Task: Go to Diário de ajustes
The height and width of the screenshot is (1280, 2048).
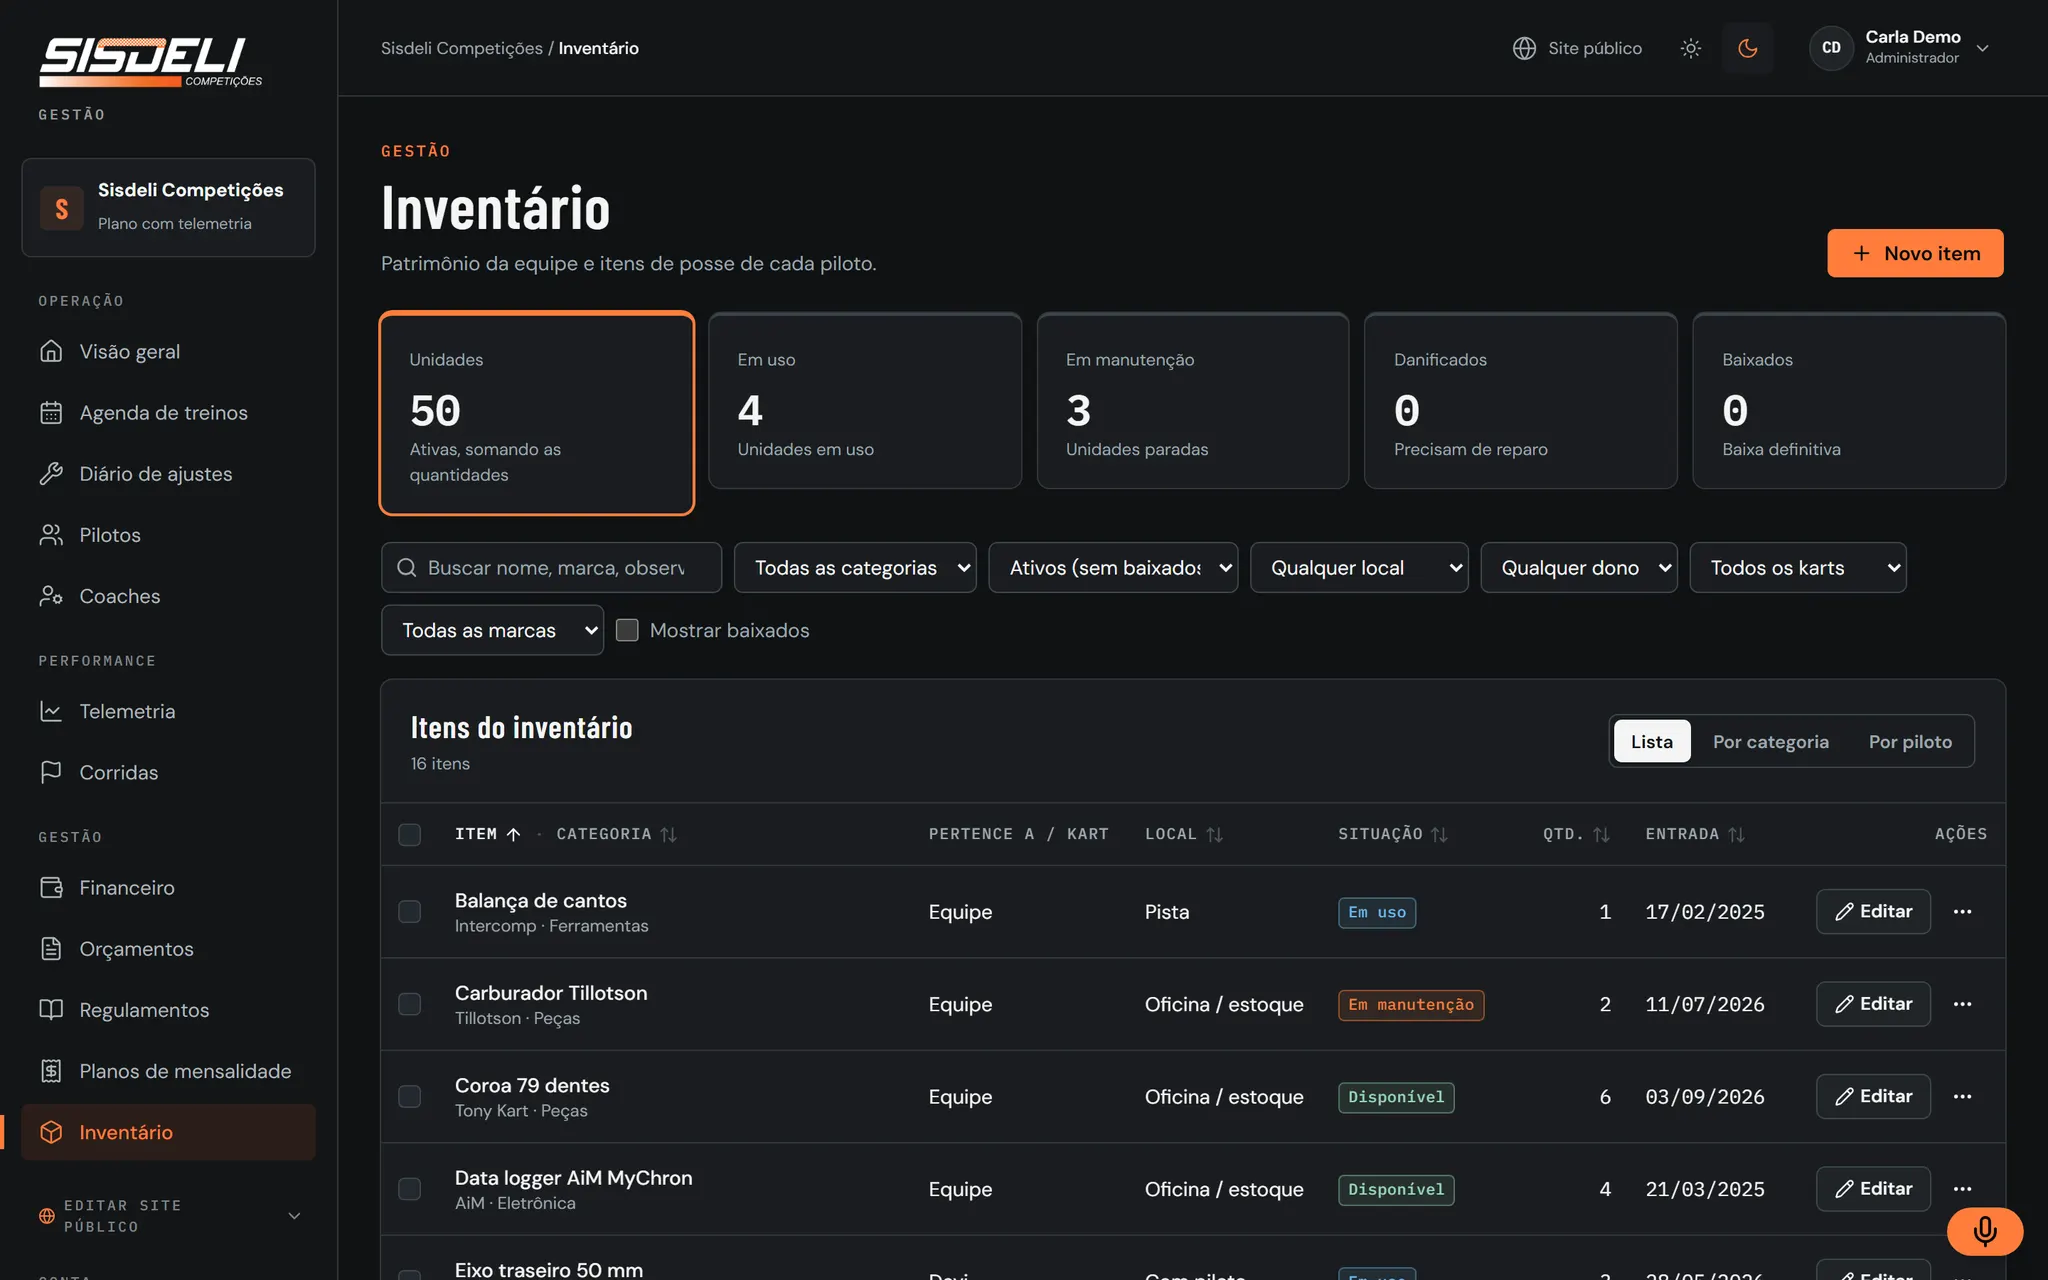Action: 168,474
